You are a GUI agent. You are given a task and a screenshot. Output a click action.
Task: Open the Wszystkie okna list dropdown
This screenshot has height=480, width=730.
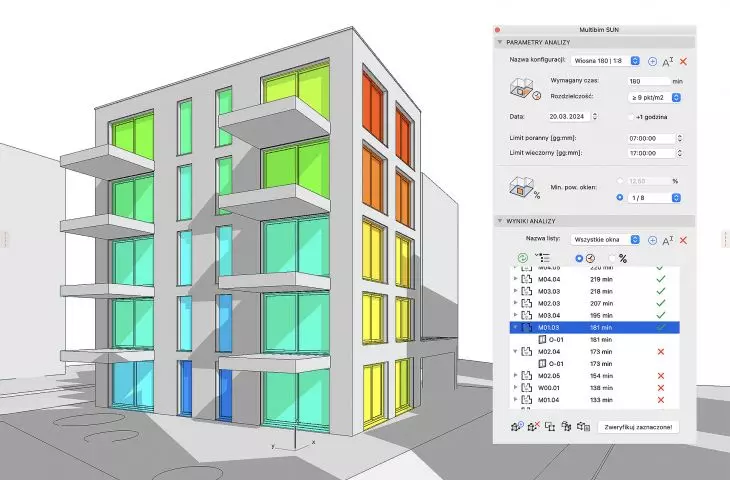[605, 239]
